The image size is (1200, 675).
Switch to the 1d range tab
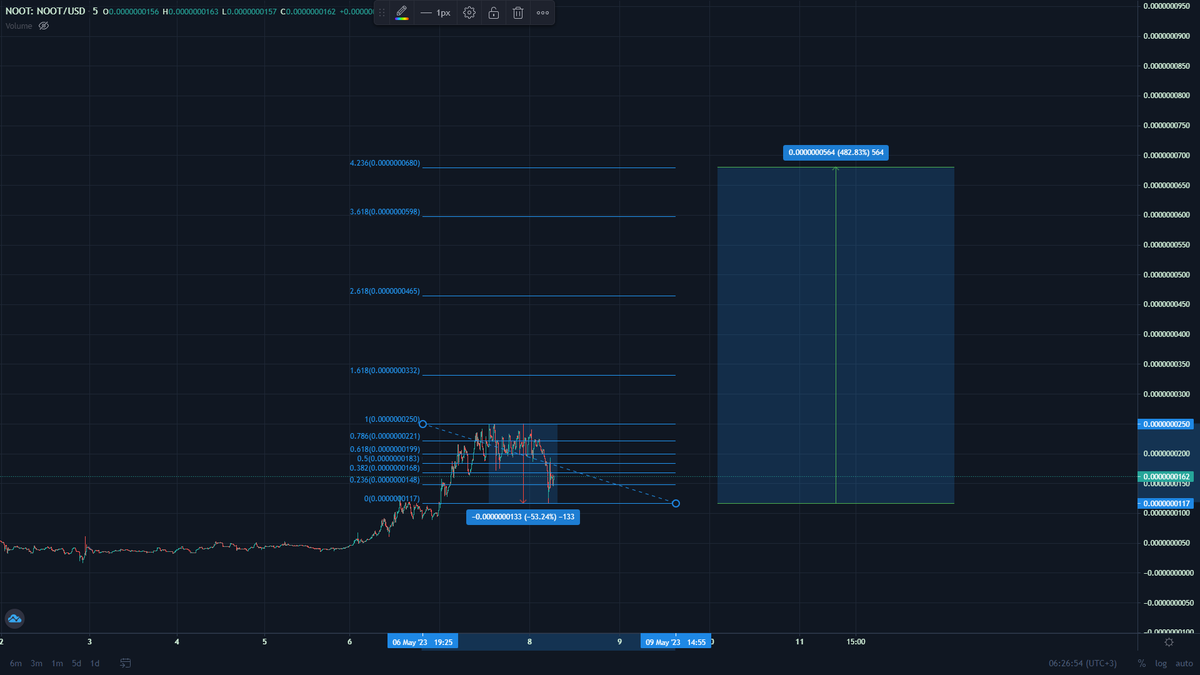(94, 663)
